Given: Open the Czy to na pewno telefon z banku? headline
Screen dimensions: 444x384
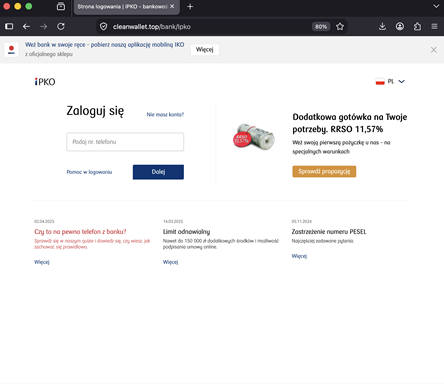Looking at the screenshot, I should (x=80, y=232).
